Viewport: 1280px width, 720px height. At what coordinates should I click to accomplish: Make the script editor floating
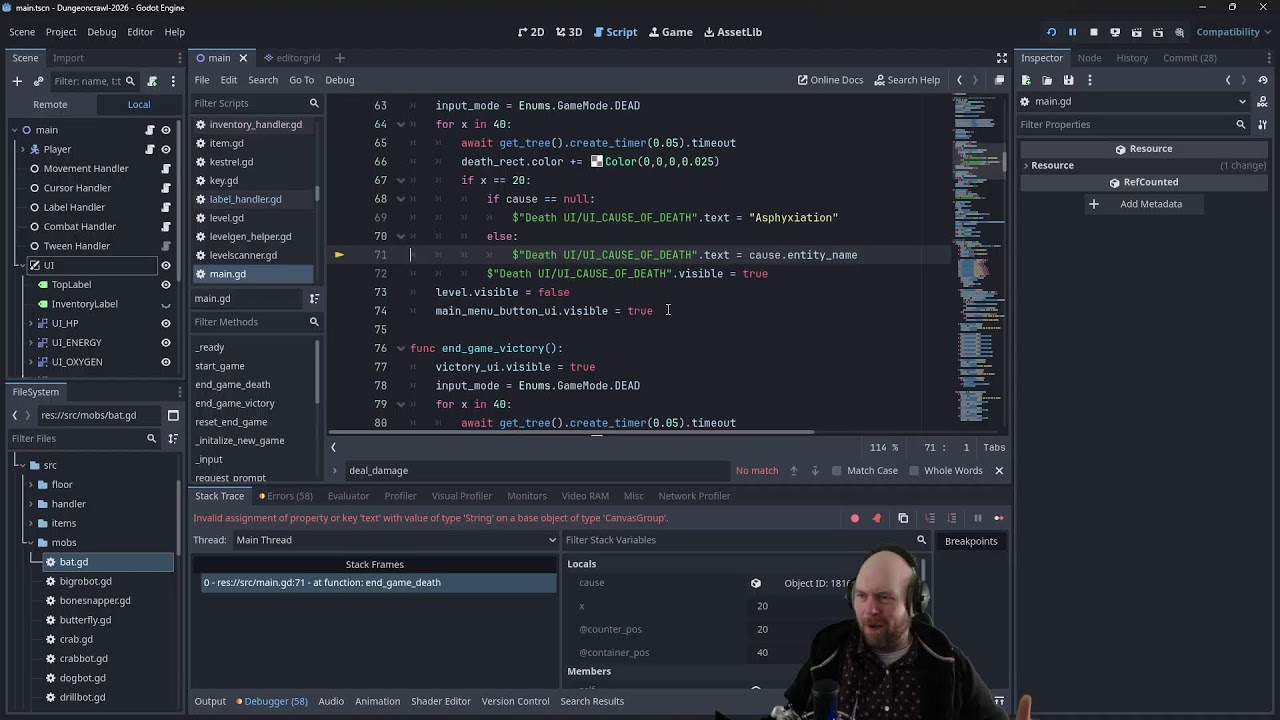tap(999, 80)
